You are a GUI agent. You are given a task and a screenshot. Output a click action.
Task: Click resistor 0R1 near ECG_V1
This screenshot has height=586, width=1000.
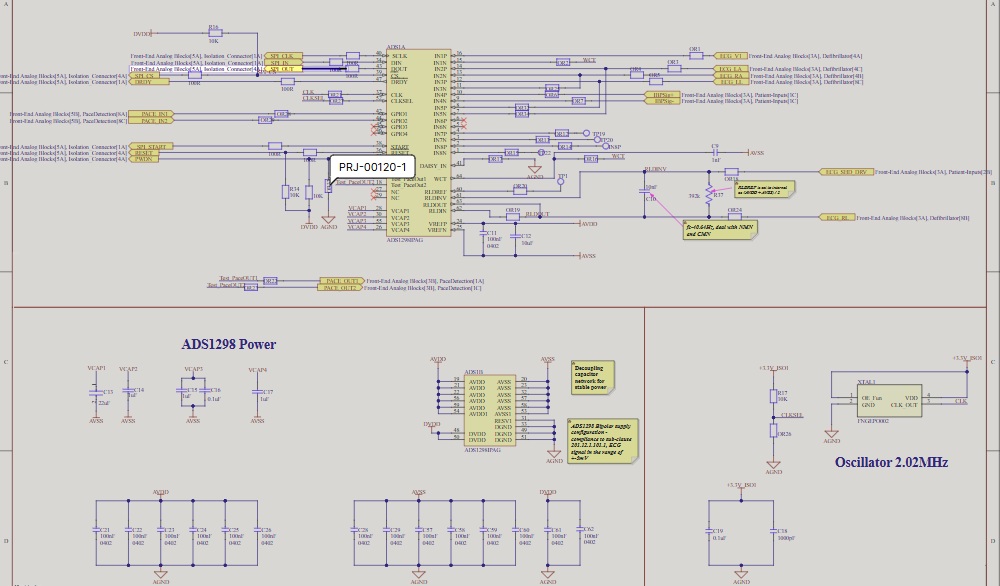pos(696,54)
